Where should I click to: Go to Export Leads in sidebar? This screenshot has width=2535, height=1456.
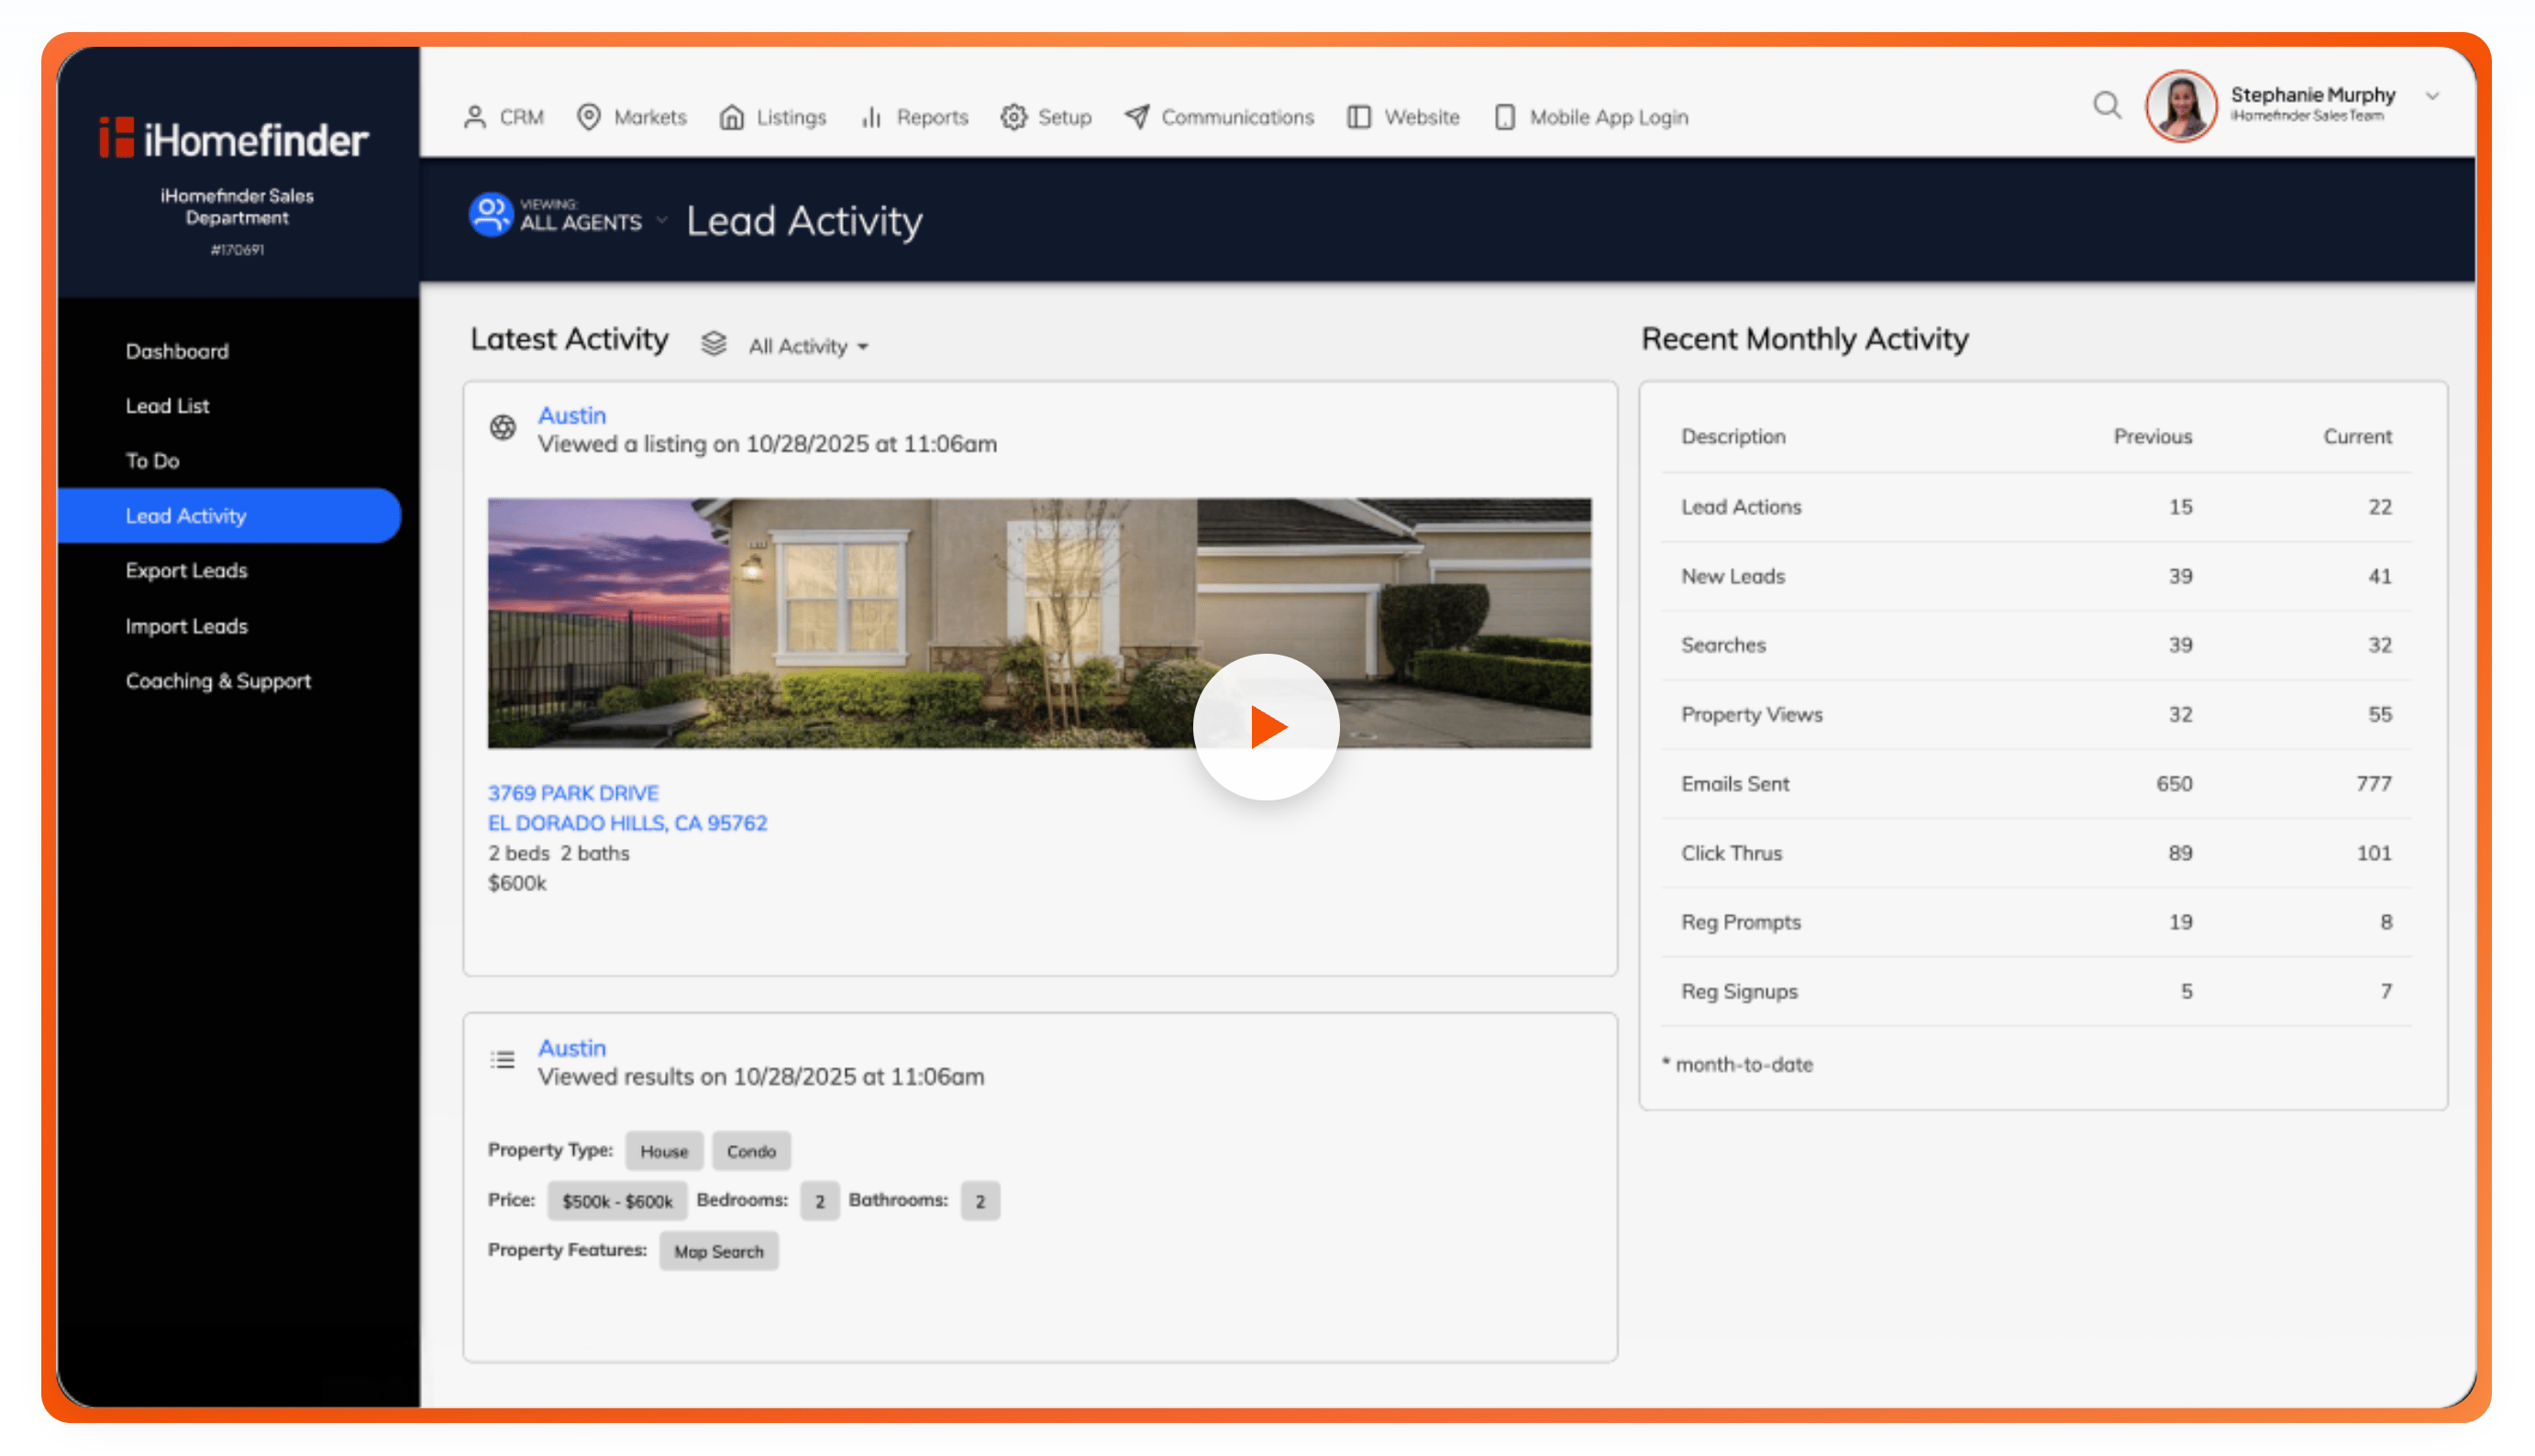click(186, 570)
